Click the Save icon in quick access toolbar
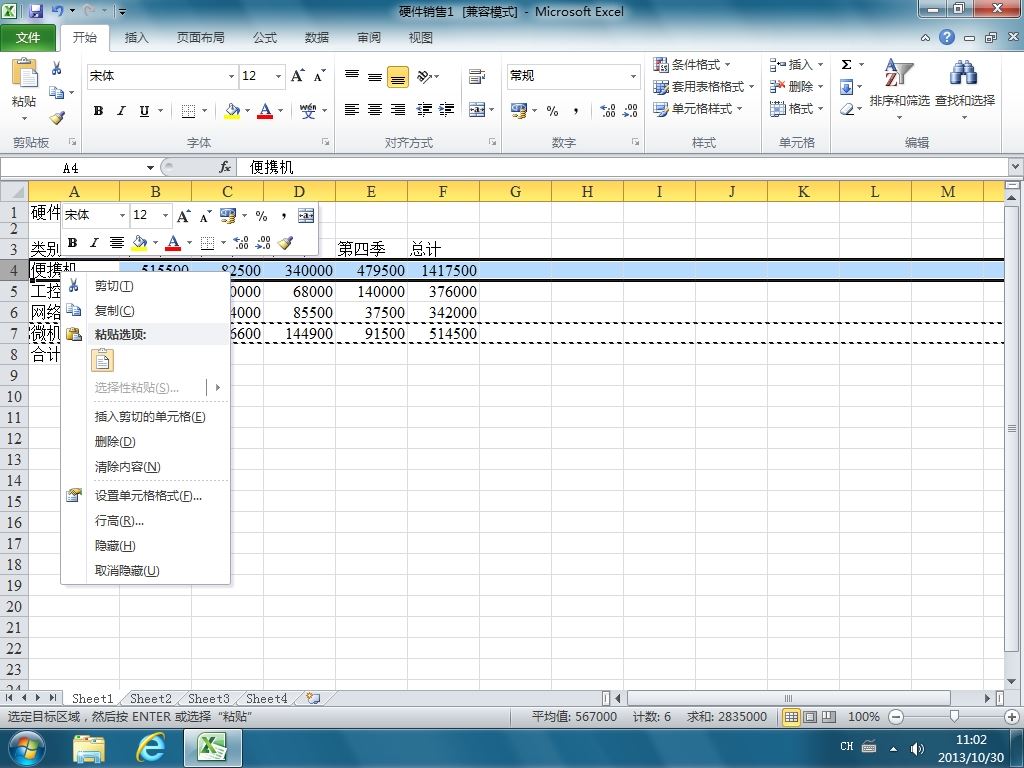1024x768 pixels. 35,10
